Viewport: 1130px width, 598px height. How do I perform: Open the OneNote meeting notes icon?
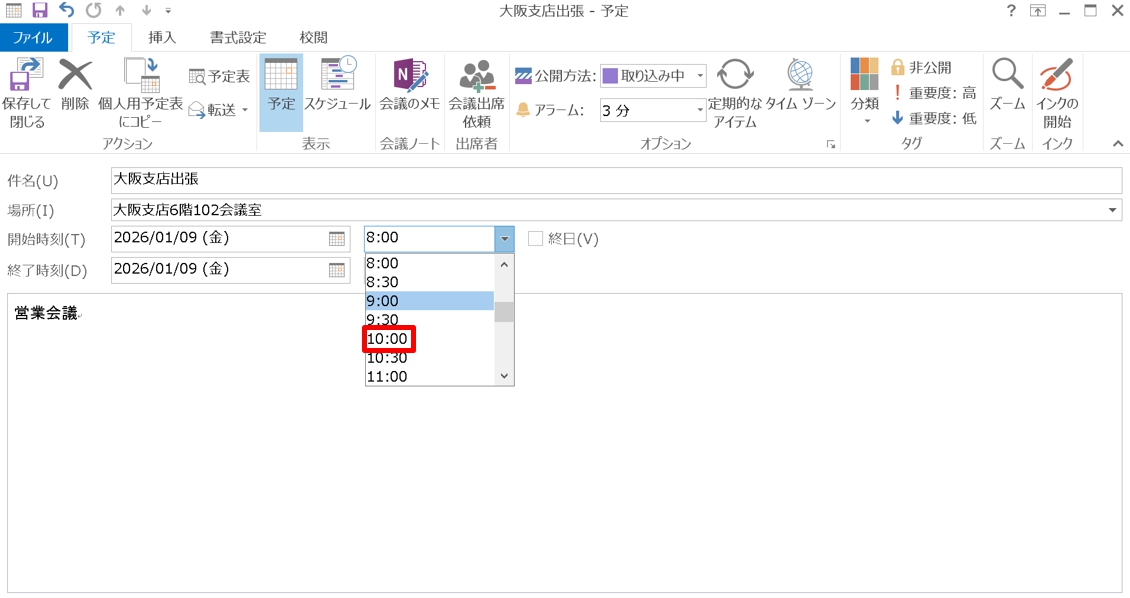pos(410,78)
